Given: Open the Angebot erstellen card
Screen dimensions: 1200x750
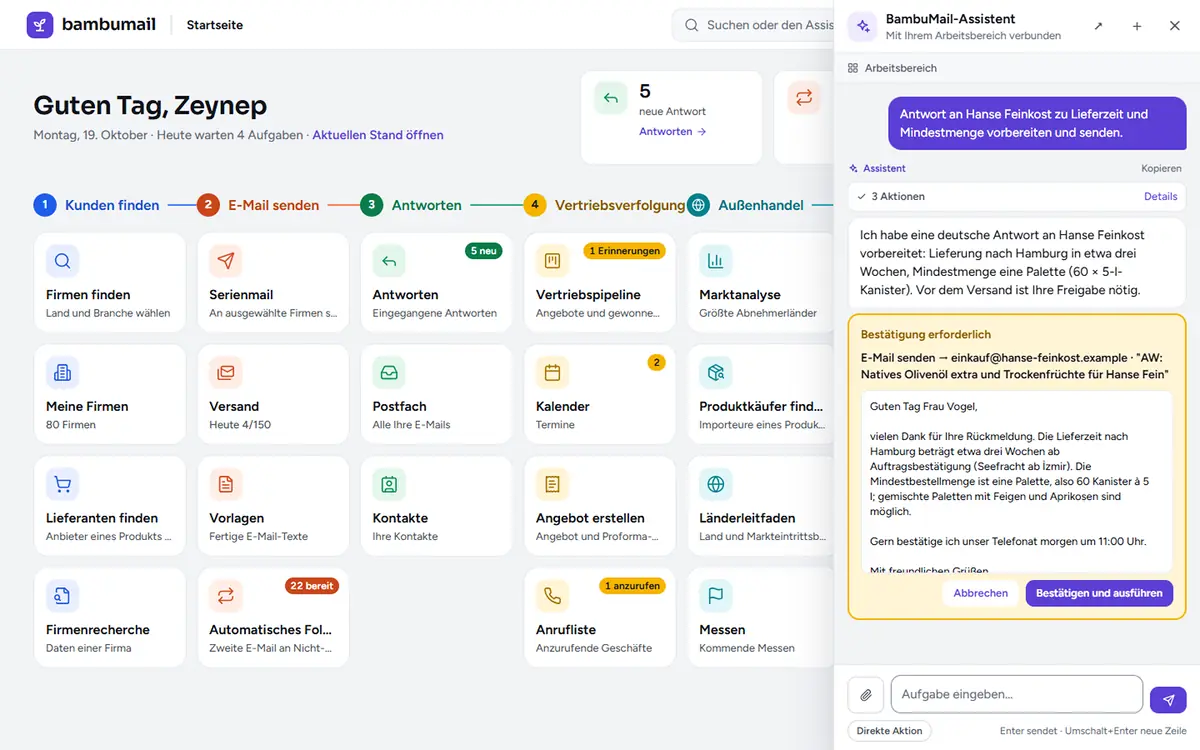Looking at the screenshot, I should (600, 507).
